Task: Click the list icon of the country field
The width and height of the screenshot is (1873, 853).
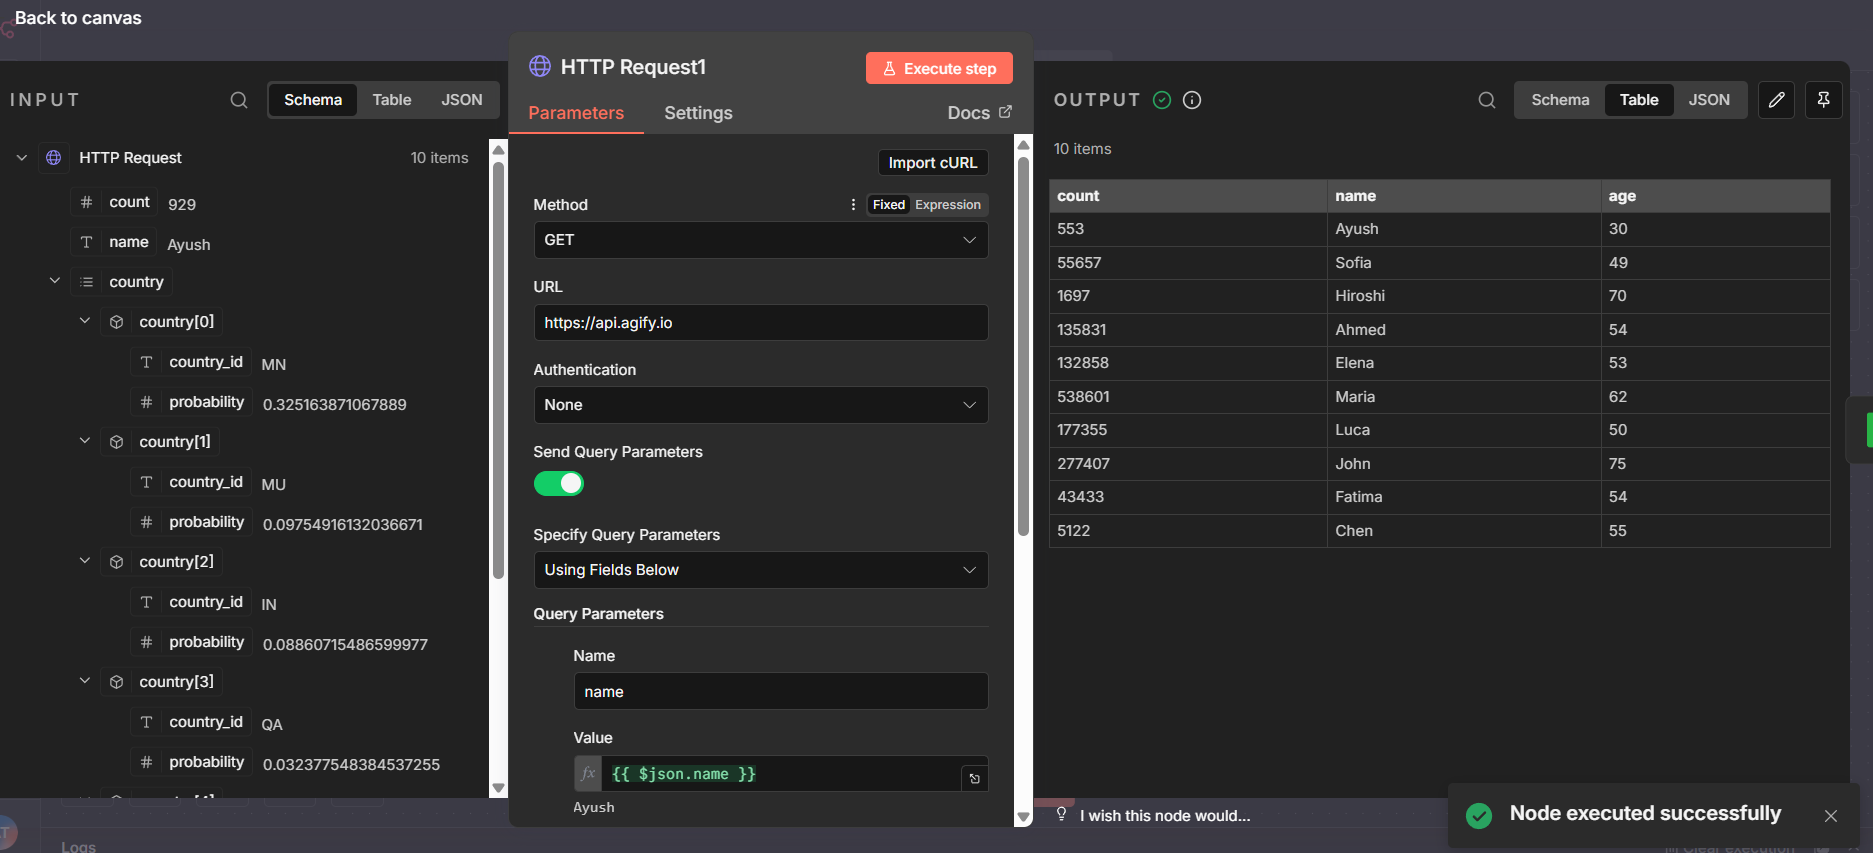Action: click(86, 282)
